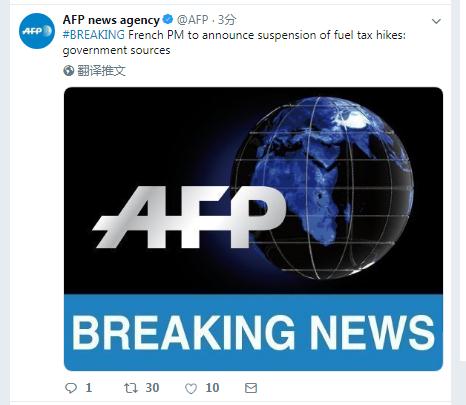Click the 翻译推文 translate tweet link

(101, 71)
